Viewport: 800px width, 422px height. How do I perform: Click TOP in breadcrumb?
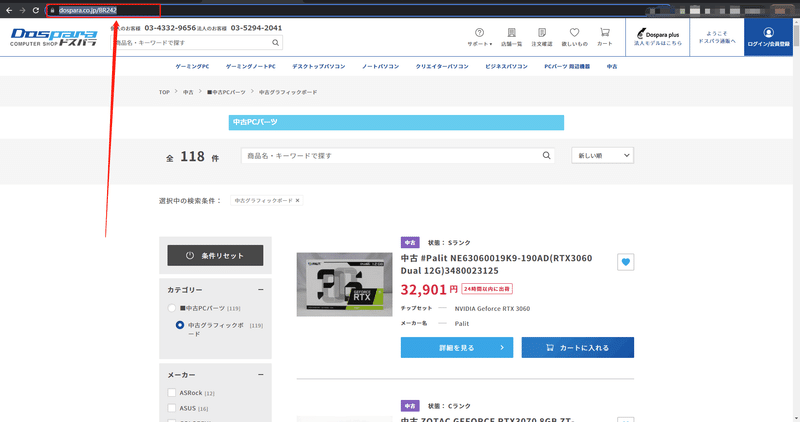click(x=164, y=92)
